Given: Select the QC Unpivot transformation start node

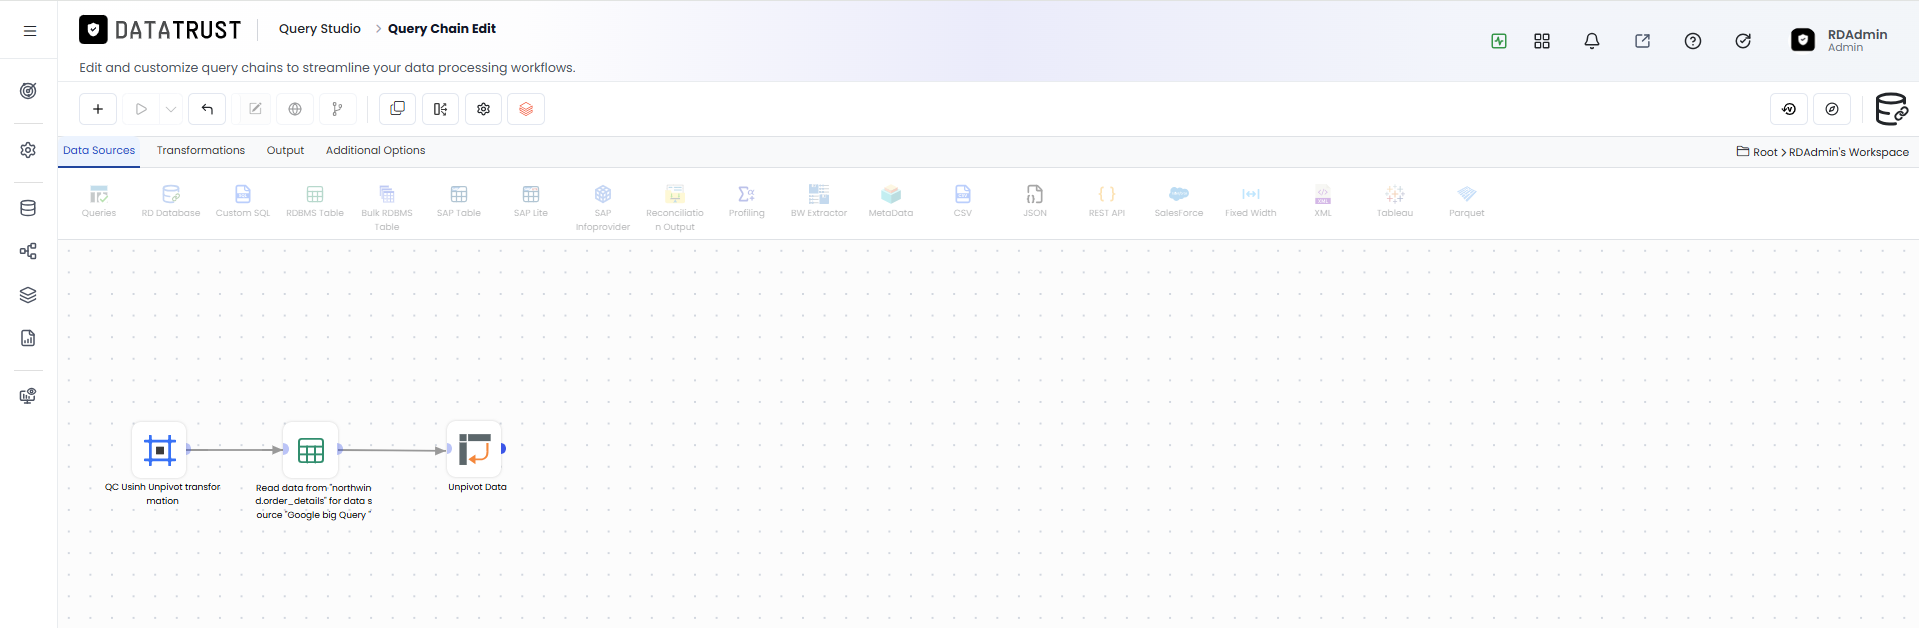Looking at the screenshot, I should point(160,450).
